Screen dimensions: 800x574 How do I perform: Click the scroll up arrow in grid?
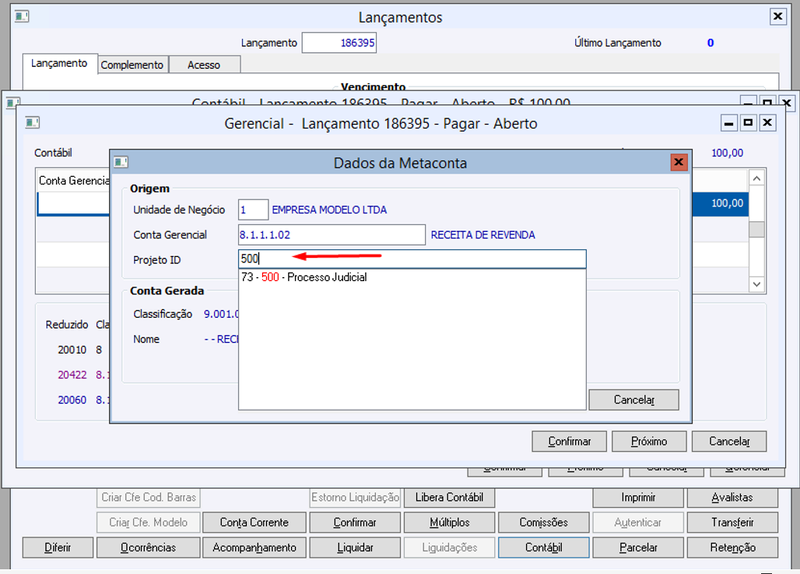(757, 178)
